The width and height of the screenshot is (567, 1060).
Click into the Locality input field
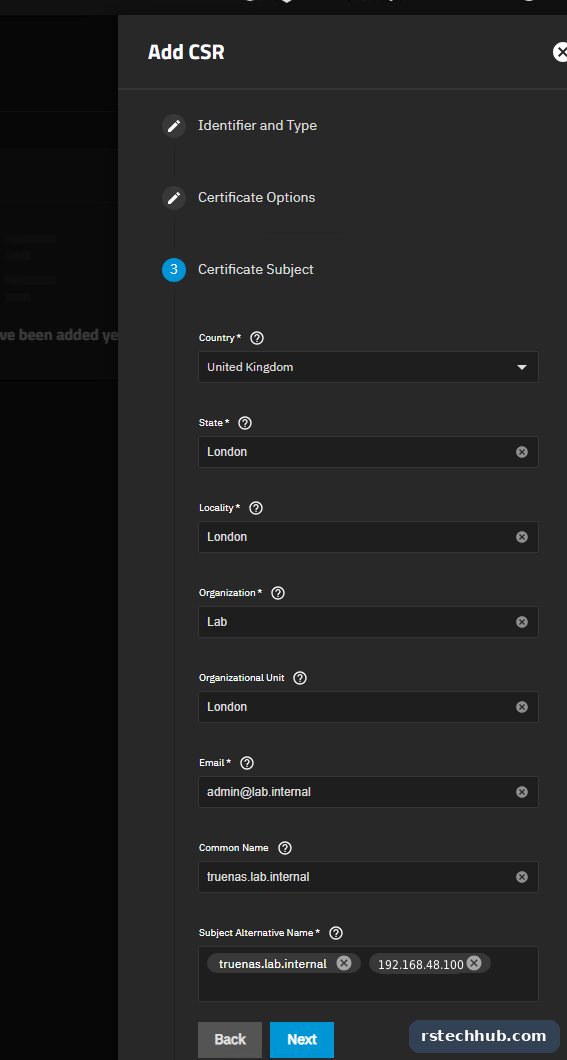tap(368, 537)
